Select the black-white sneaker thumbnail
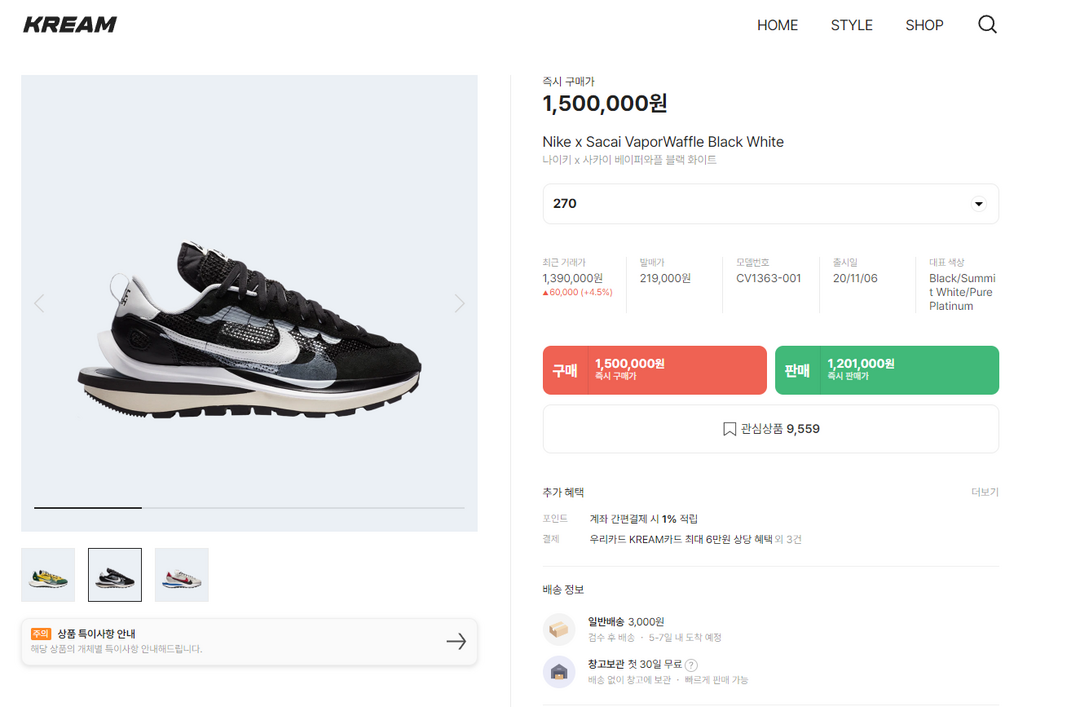This screenshot has width=1080, height=707. pyautogui.click(x=115, y=575)
